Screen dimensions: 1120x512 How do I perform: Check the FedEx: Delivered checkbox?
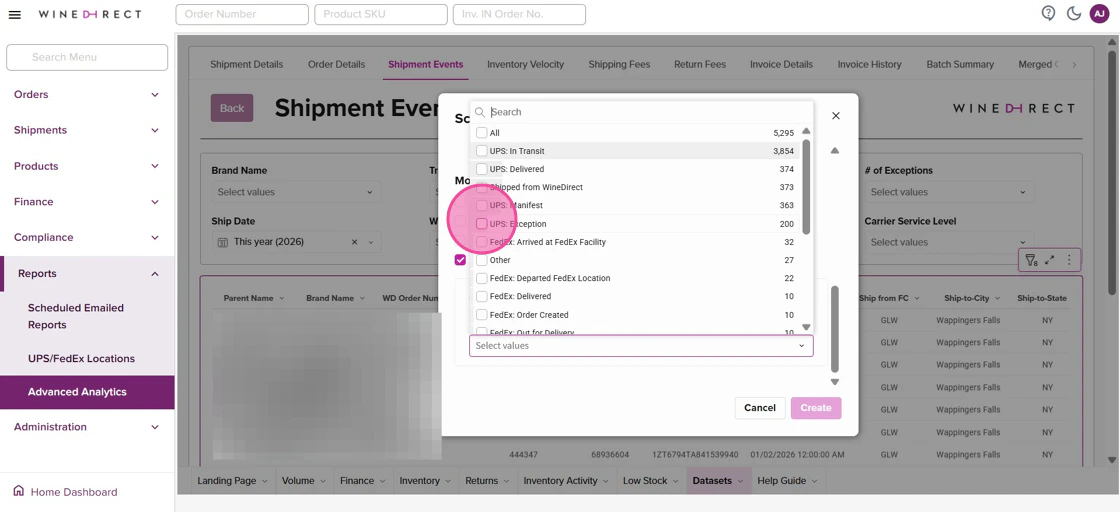(x=481, y=296)
